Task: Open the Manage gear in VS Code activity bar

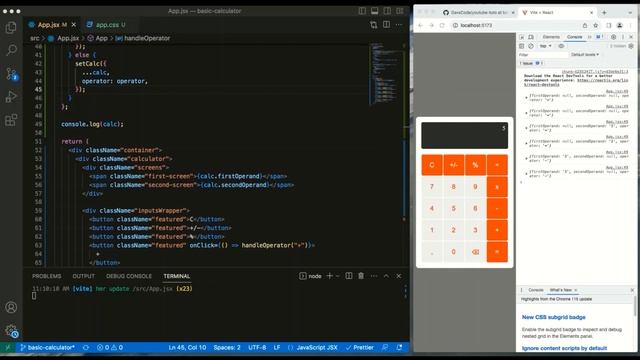Action: (x=11, y=330)
